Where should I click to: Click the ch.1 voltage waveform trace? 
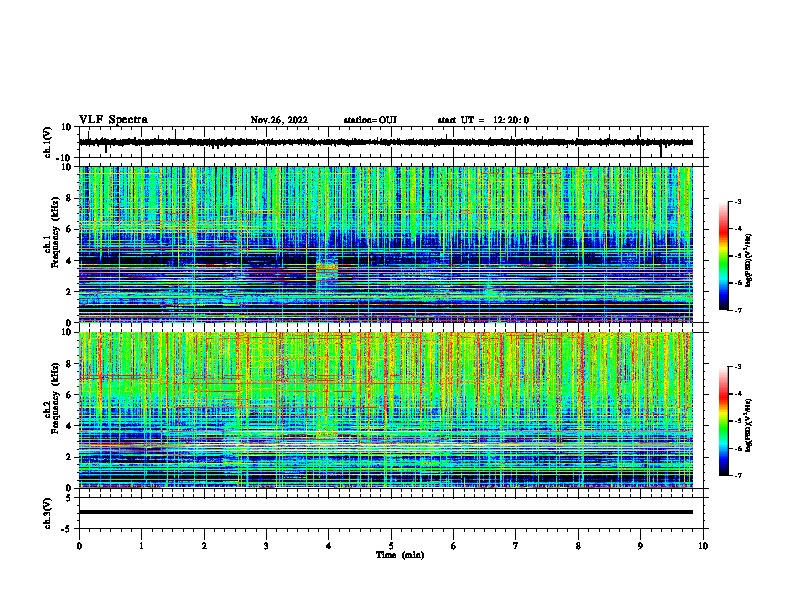(x=385, y=142)
